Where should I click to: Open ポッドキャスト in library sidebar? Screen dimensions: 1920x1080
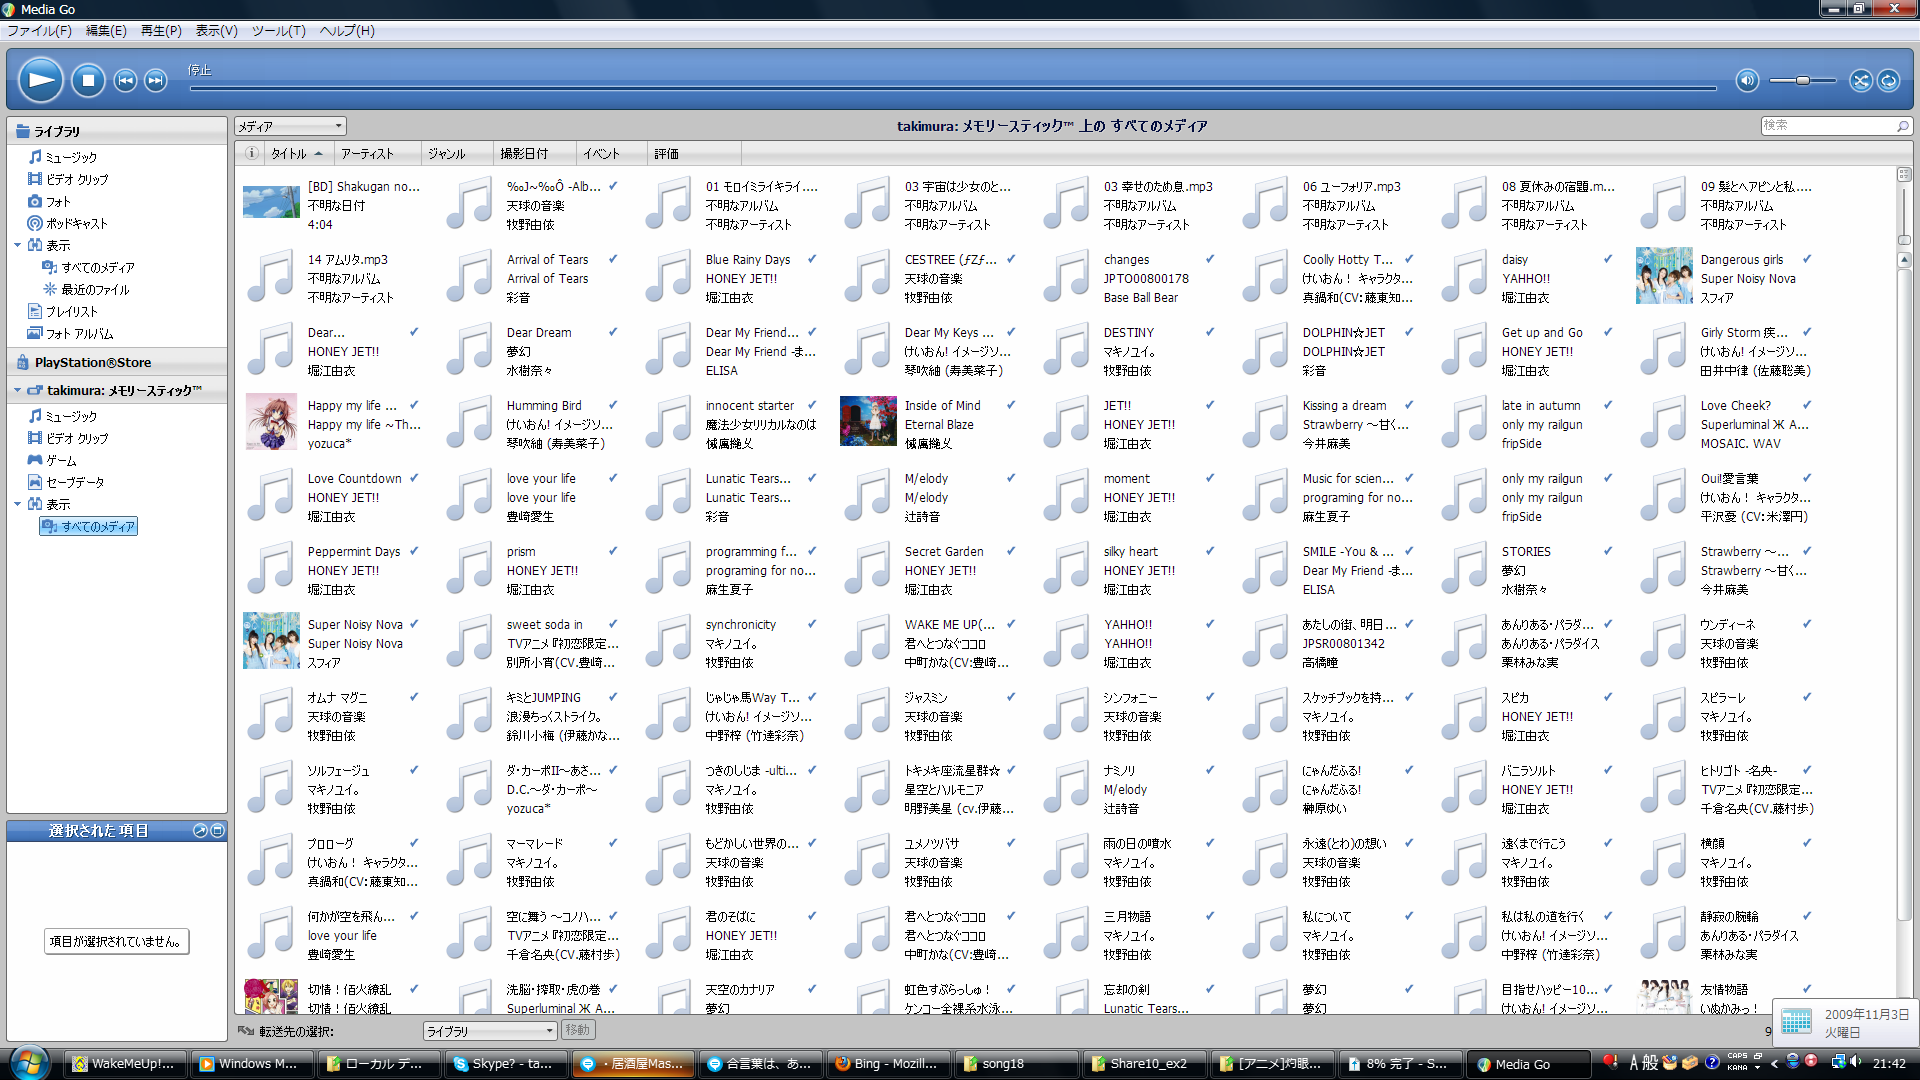pos(67,223)
